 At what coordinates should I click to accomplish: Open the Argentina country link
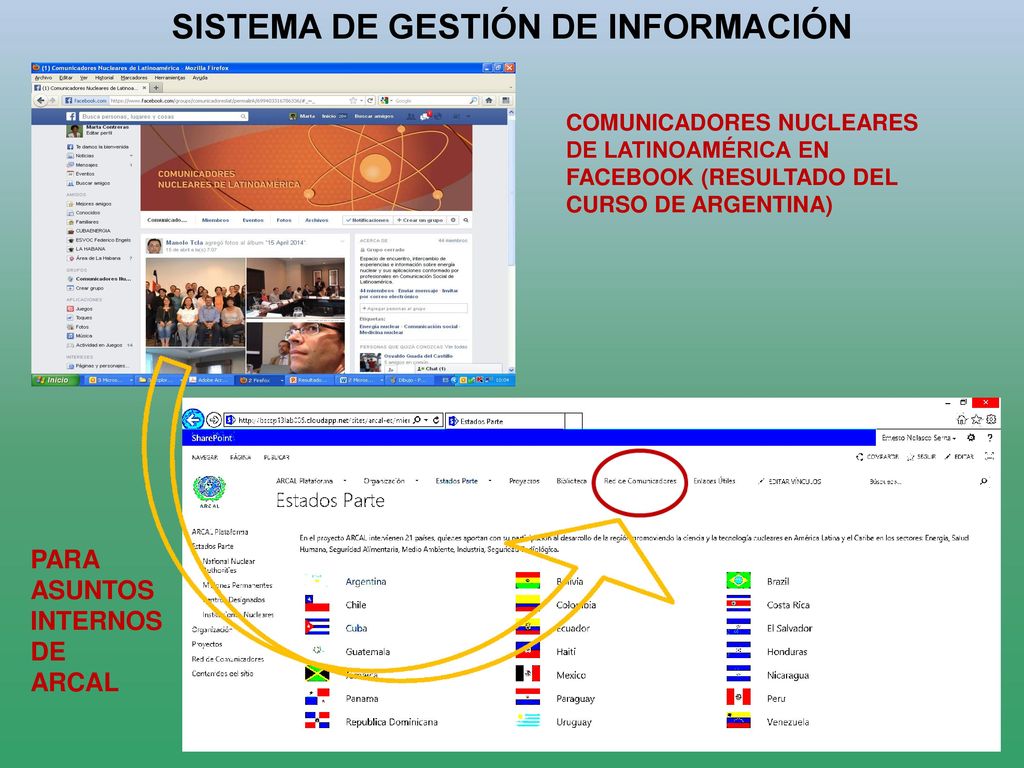[x=366, y=581]
